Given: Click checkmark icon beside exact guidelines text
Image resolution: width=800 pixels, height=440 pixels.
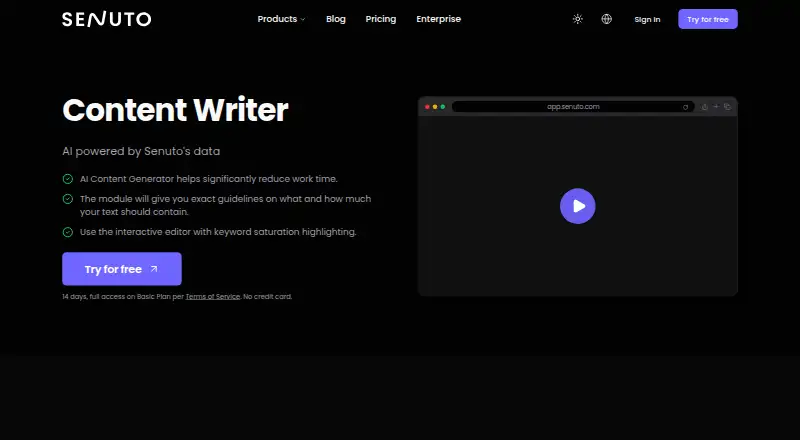Looking at the screenshot, I should coord(67,199).
